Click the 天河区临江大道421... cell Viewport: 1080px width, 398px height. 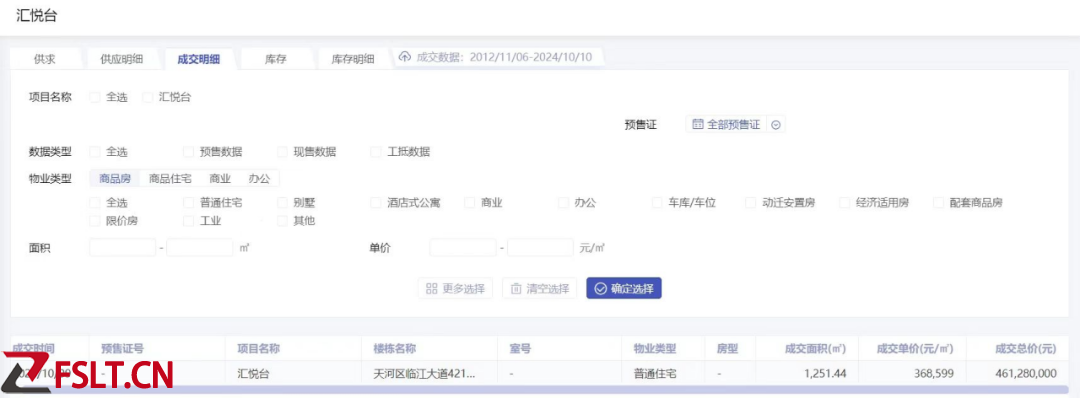pos(424,374)
